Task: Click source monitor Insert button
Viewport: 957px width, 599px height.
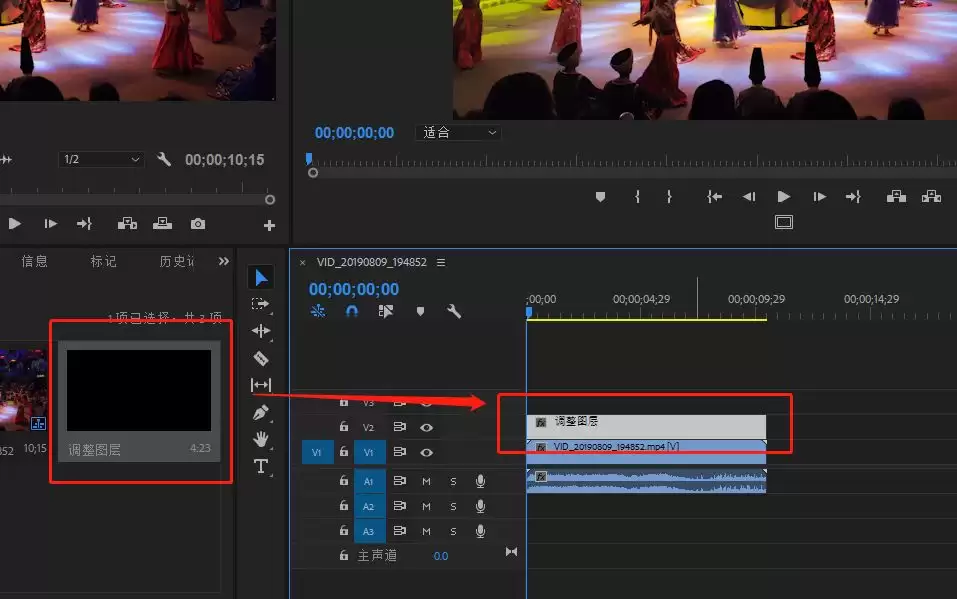Action: (127, 224)
